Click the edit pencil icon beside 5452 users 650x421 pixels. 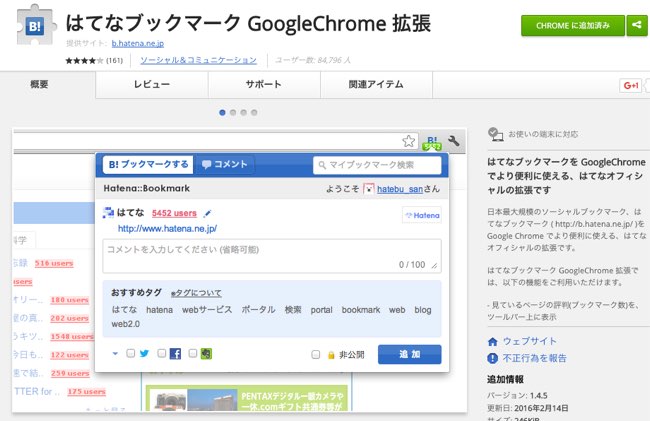(x=207, y=213)
